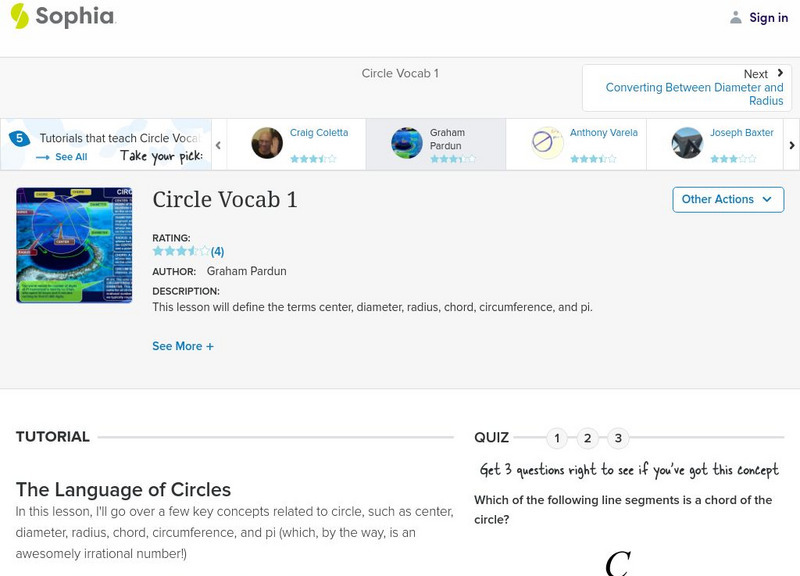The width and height of the screenshot is (800, 576).
Task: Click Graham Pardun's avatar in carousel
Action: coord(407,143)
